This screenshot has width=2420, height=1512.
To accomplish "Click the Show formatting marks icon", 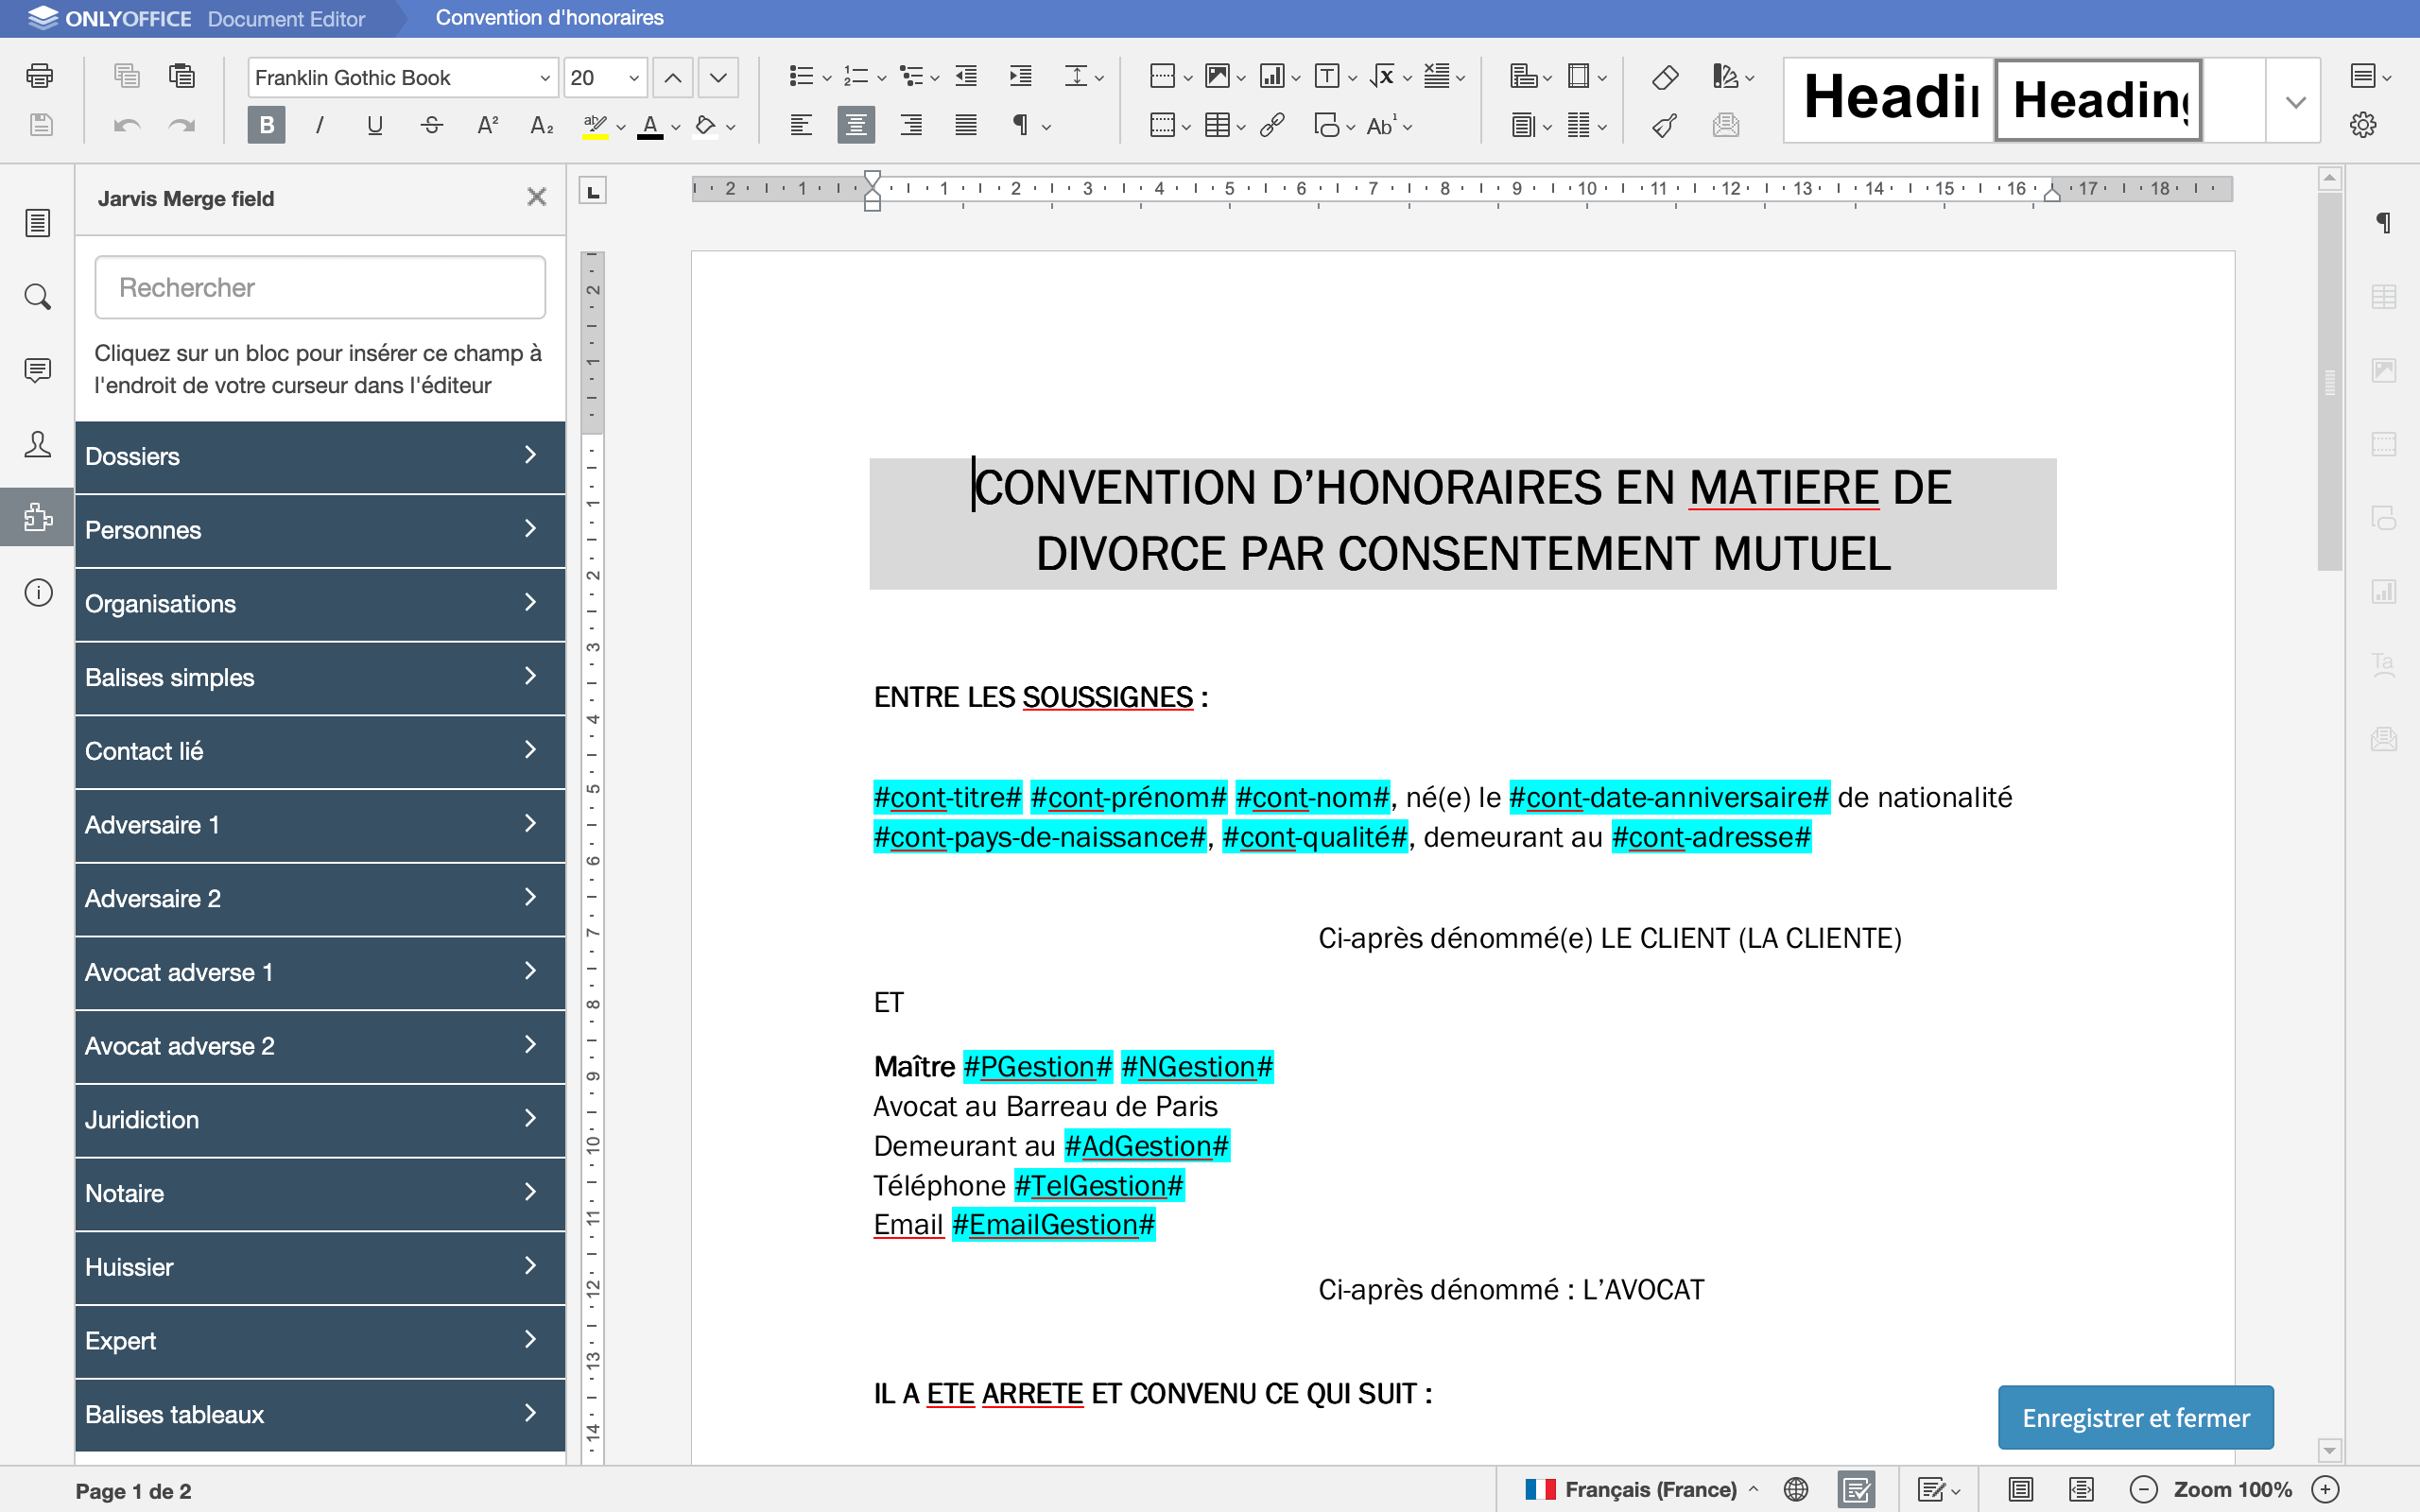I will (1015, 124).
